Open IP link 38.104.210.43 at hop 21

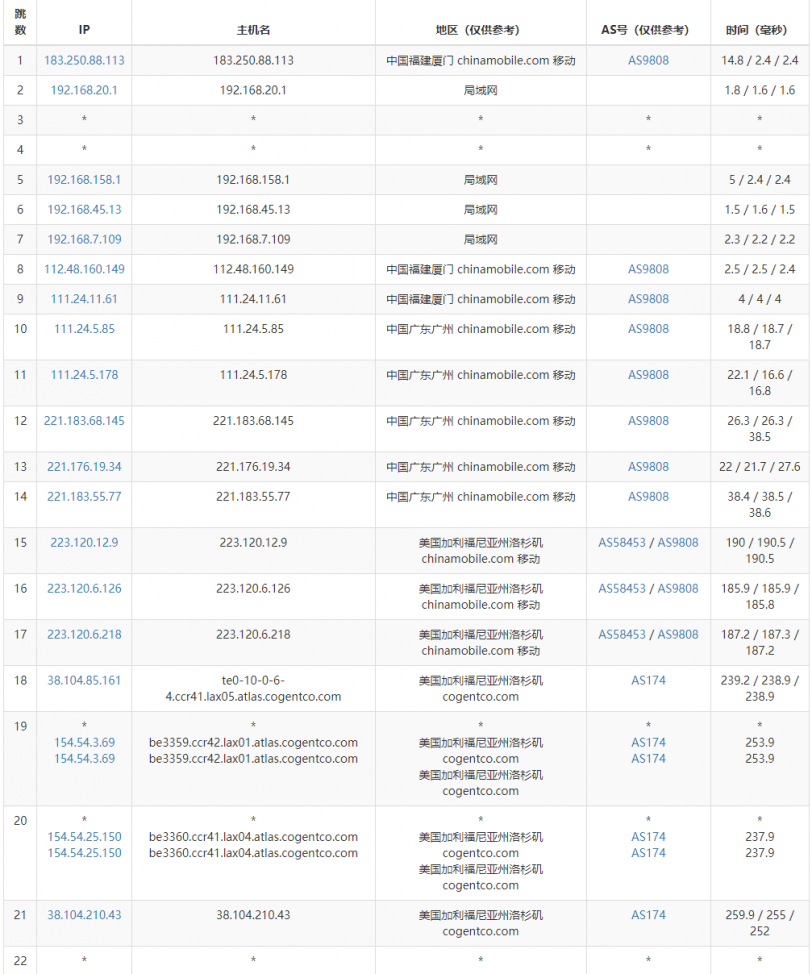pyautogui.click(x=84, y=915)
